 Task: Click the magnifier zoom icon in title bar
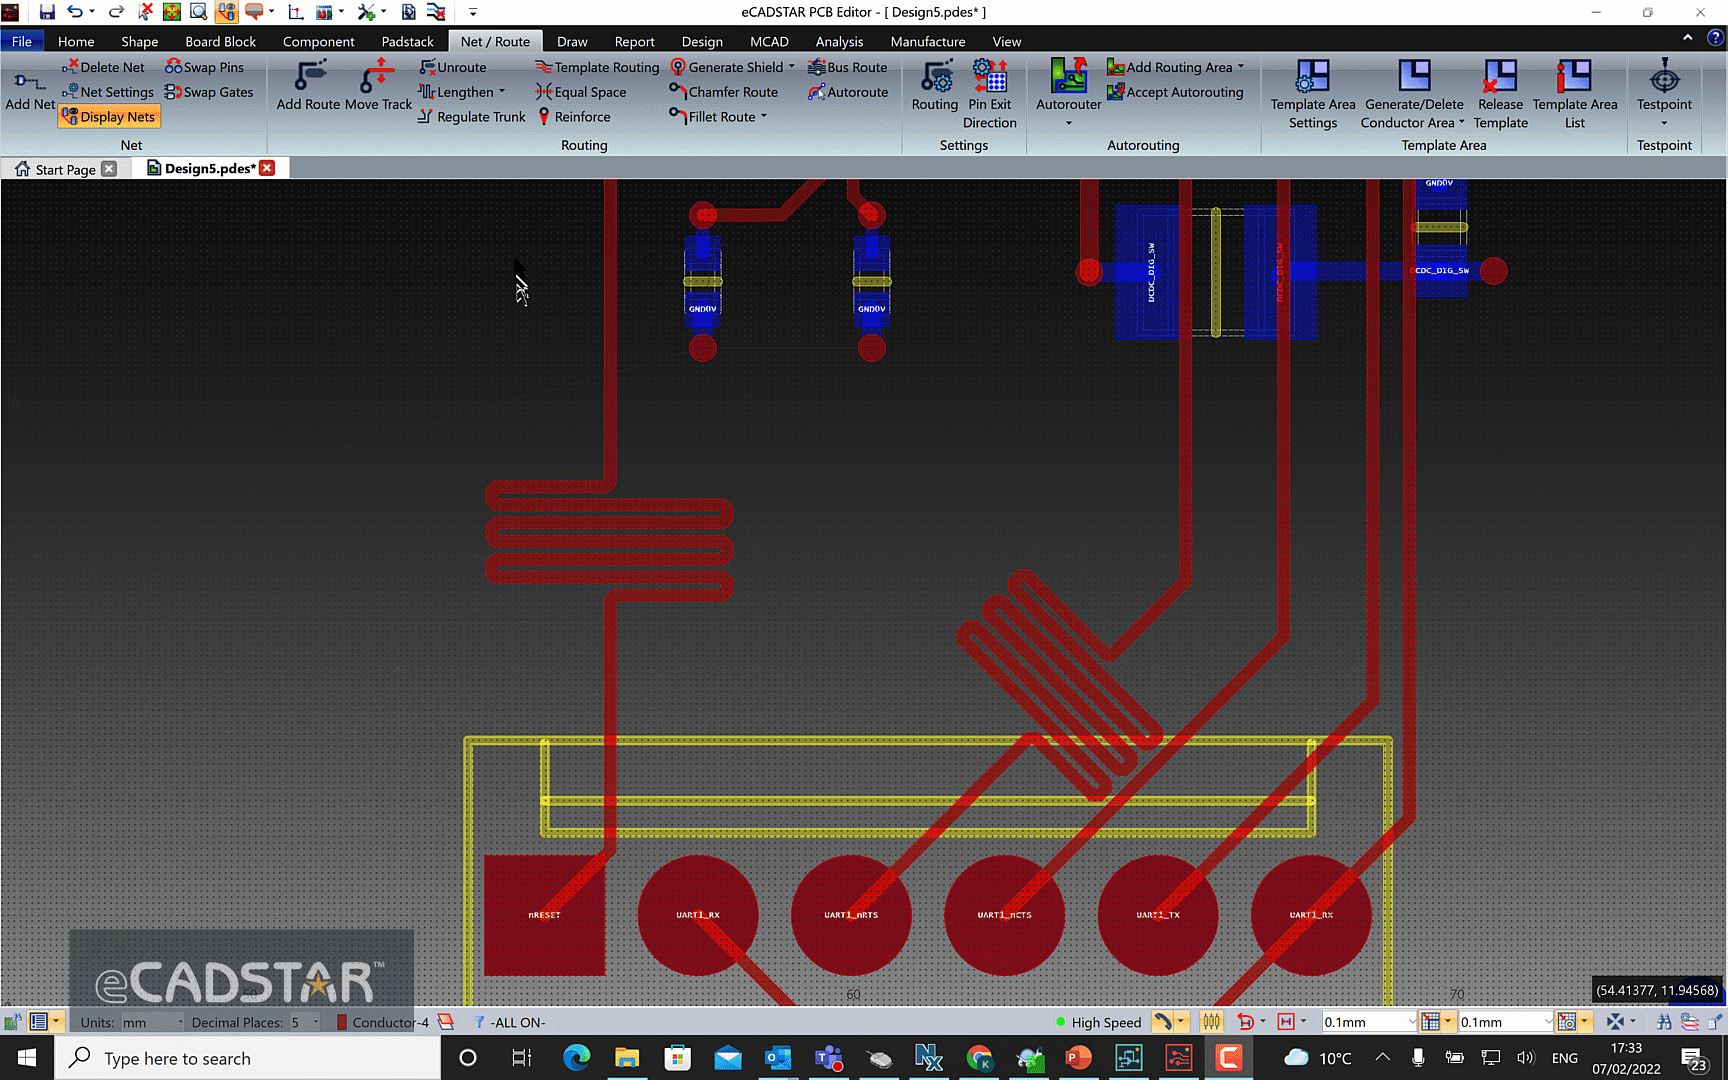coord(198,12)
